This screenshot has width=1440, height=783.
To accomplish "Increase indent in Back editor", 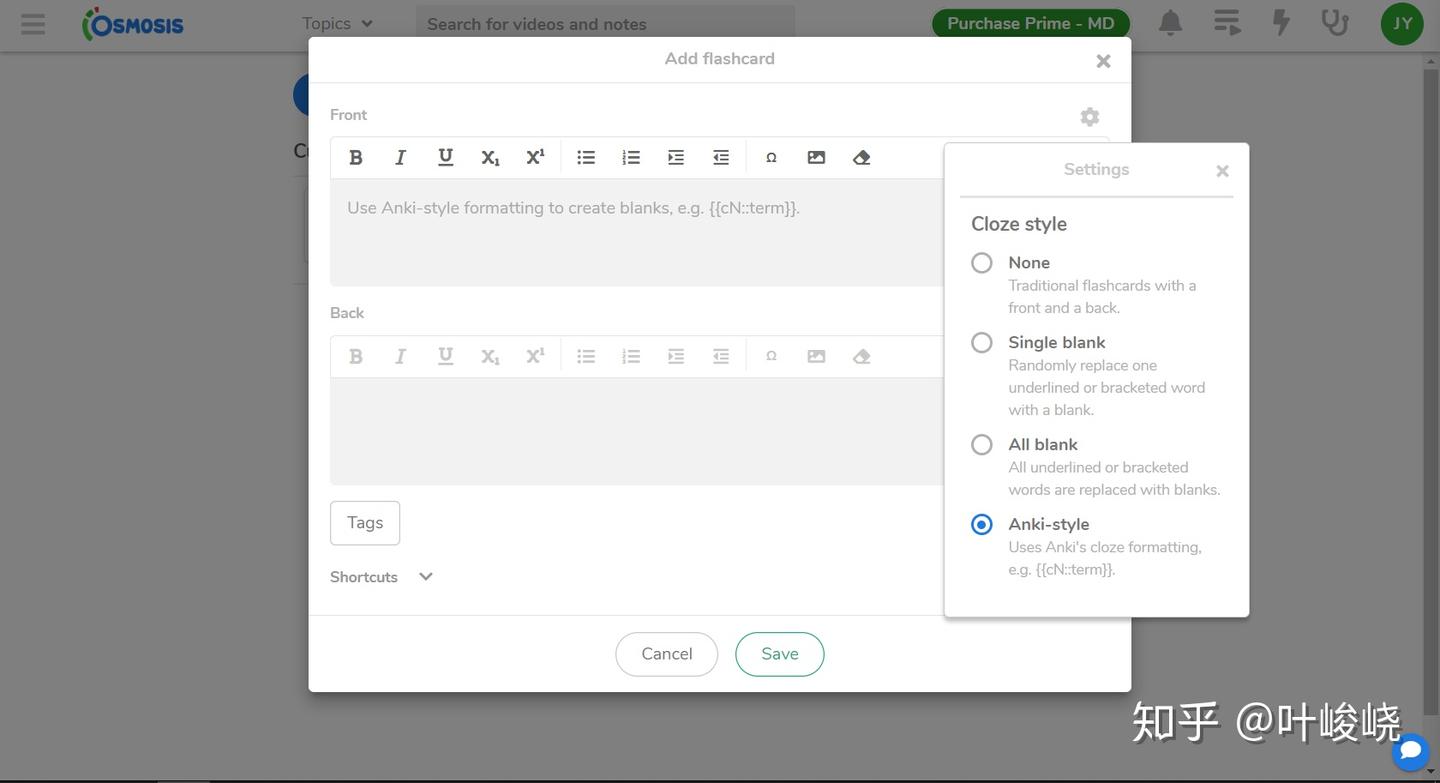I will tap(676, 356).
